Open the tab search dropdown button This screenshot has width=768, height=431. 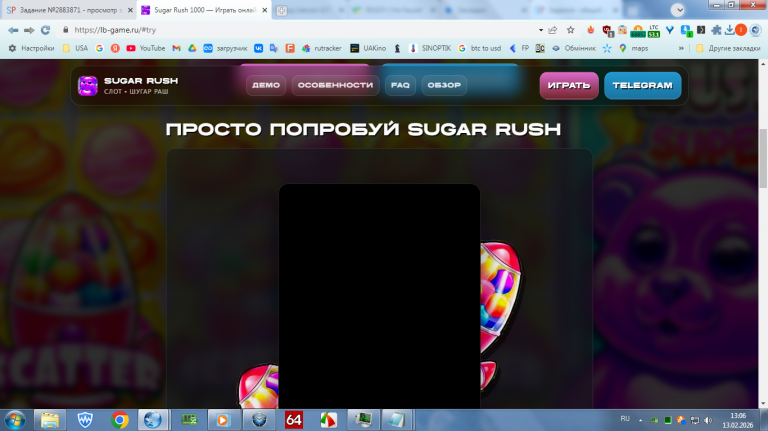coord(678,10)
